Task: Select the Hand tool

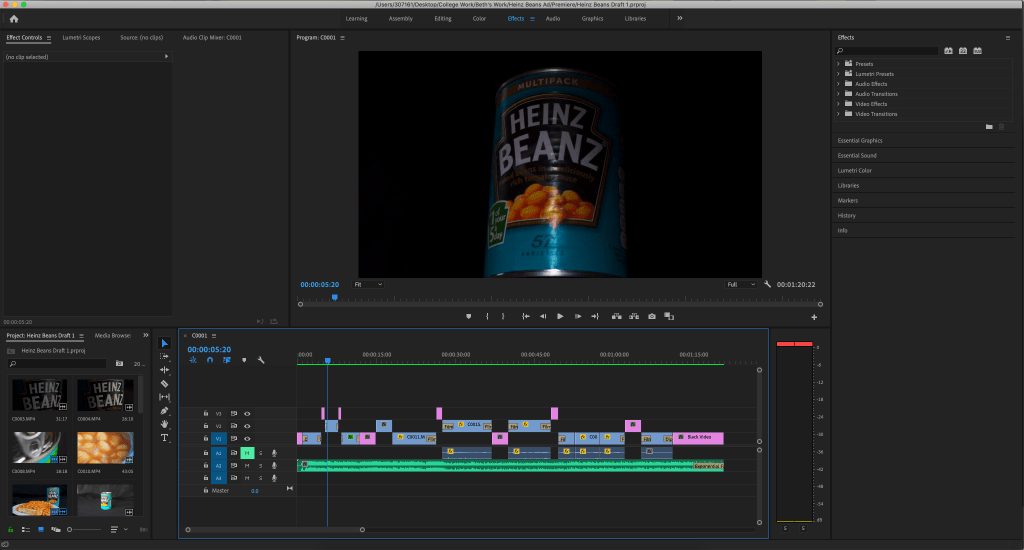Action: (165, 424)
